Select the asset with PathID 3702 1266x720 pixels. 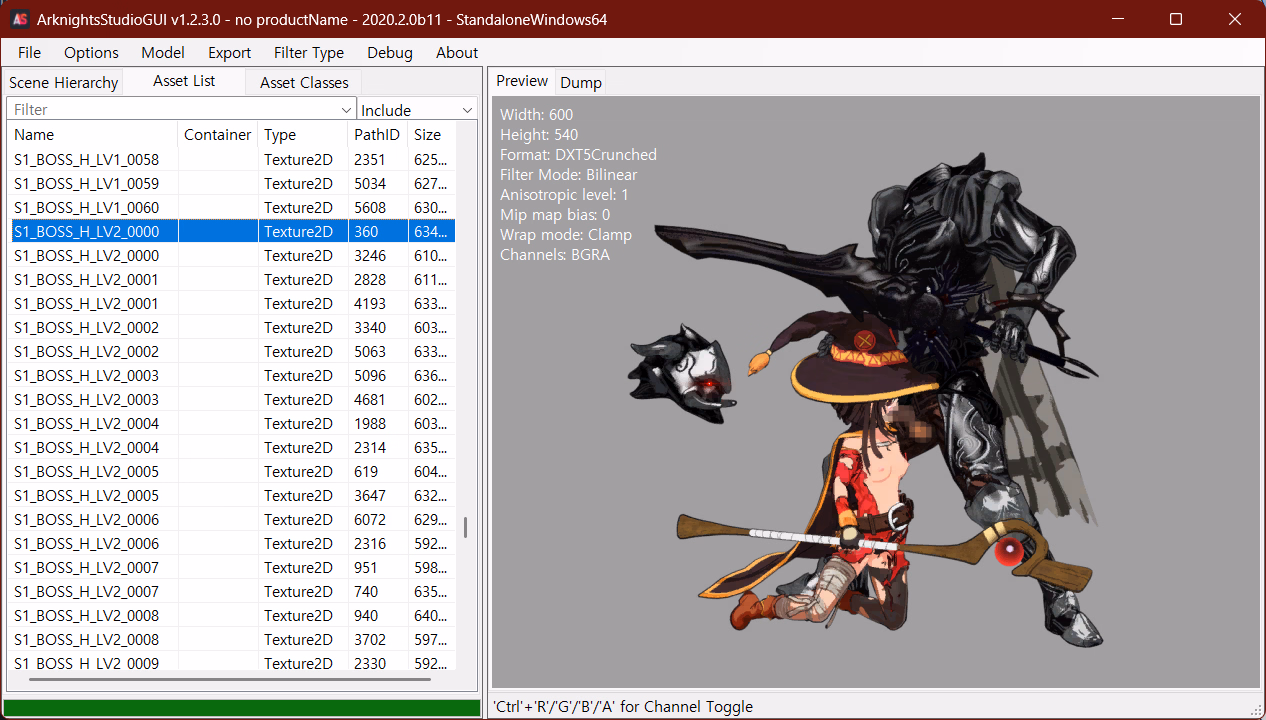[x=233, y=639]
